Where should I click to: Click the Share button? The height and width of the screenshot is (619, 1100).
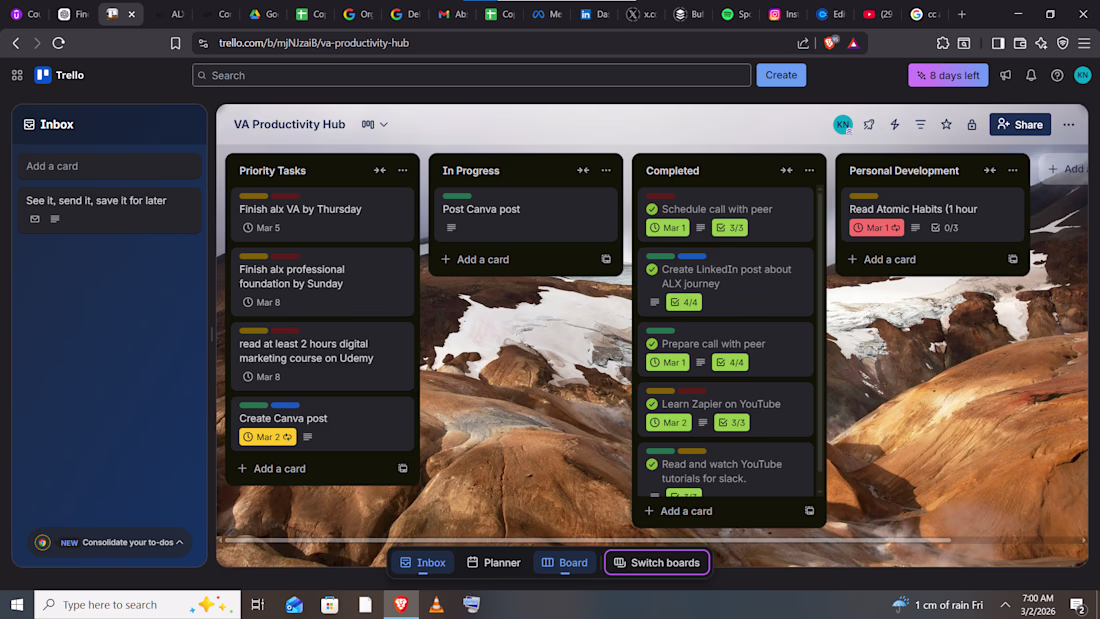(x=1020, y=124)
